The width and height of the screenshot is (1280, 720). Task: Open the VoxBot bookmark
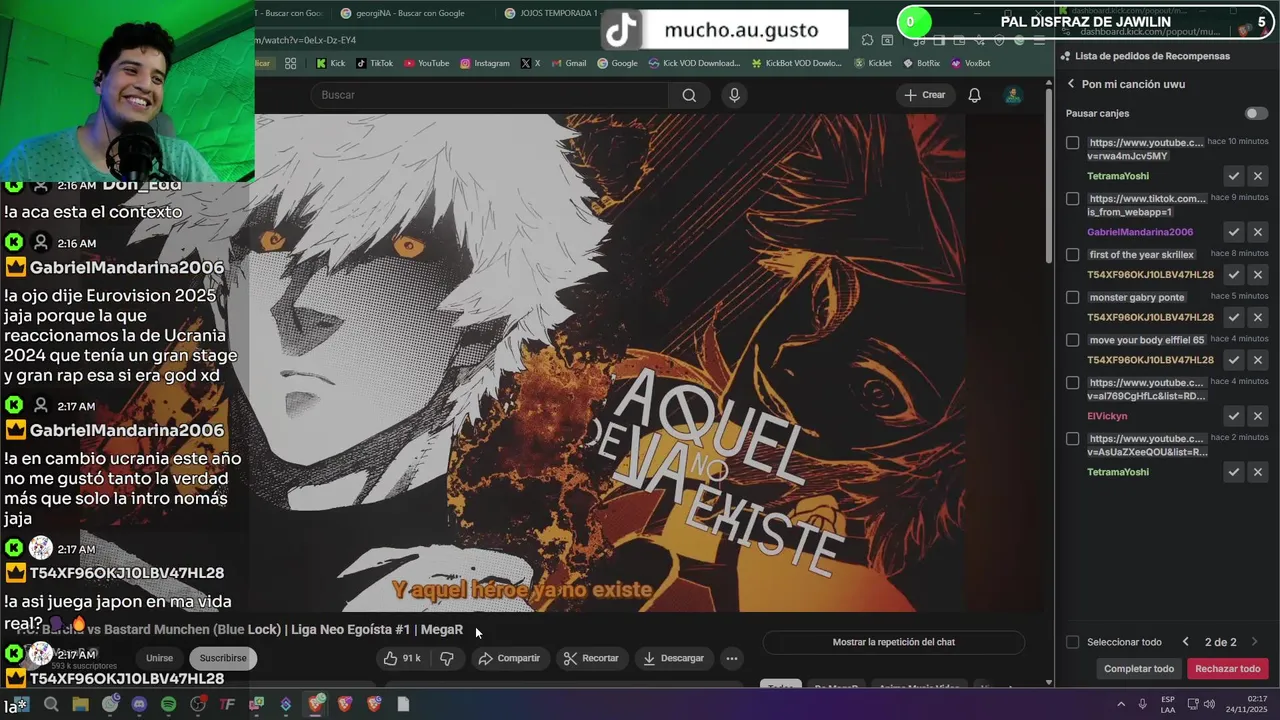970,63
